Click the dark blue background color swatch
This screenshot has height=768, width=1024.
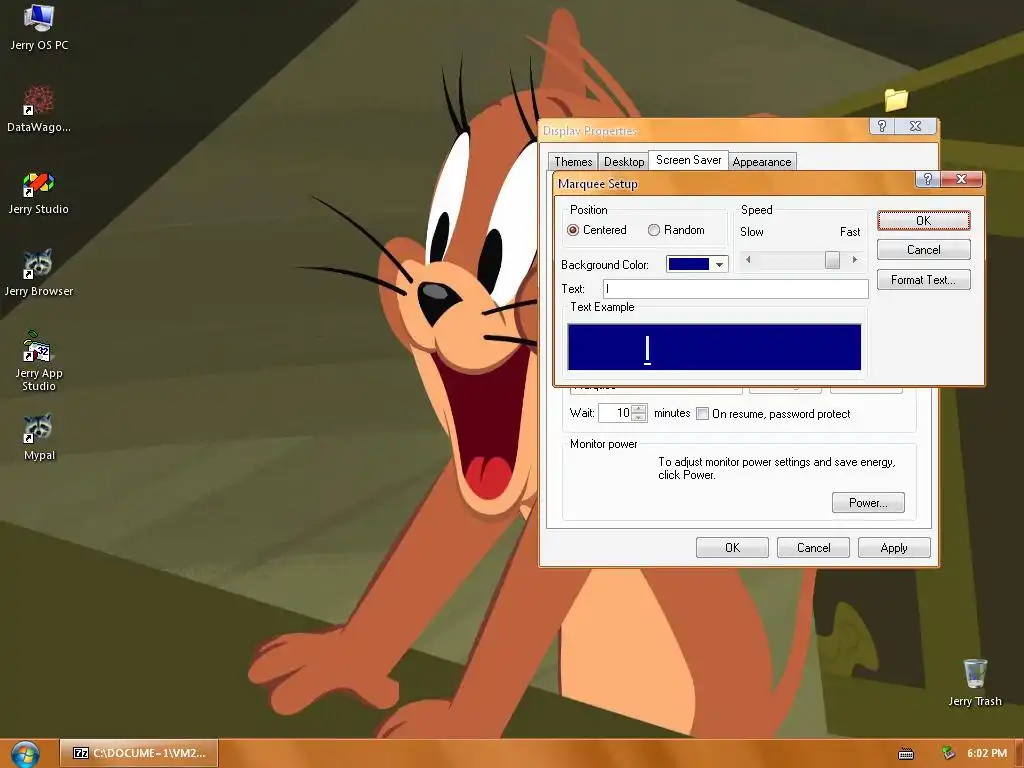click(688, 264)
